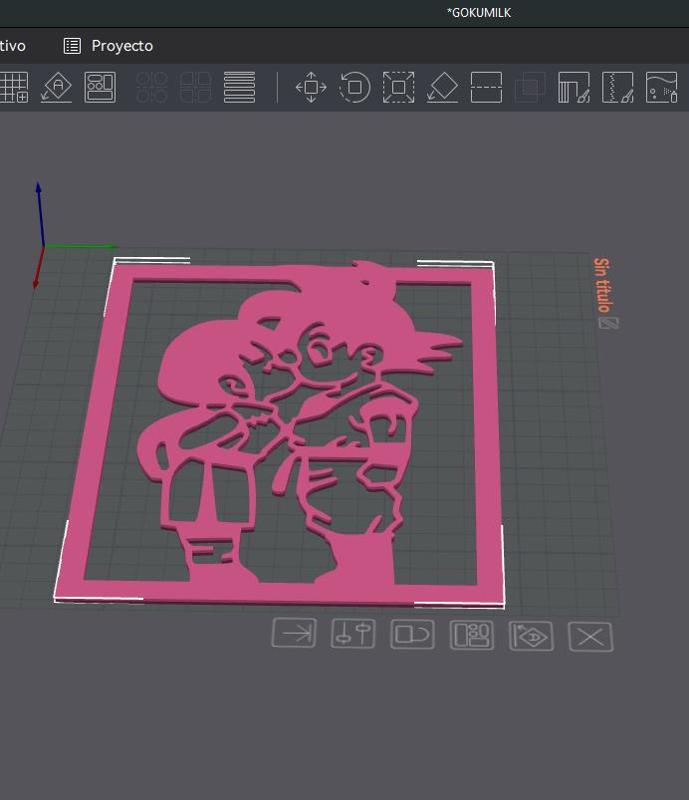The height and width of the screenshot is (800, 689).
Task: Select the Move tool
Action: (x=311, y=87)
